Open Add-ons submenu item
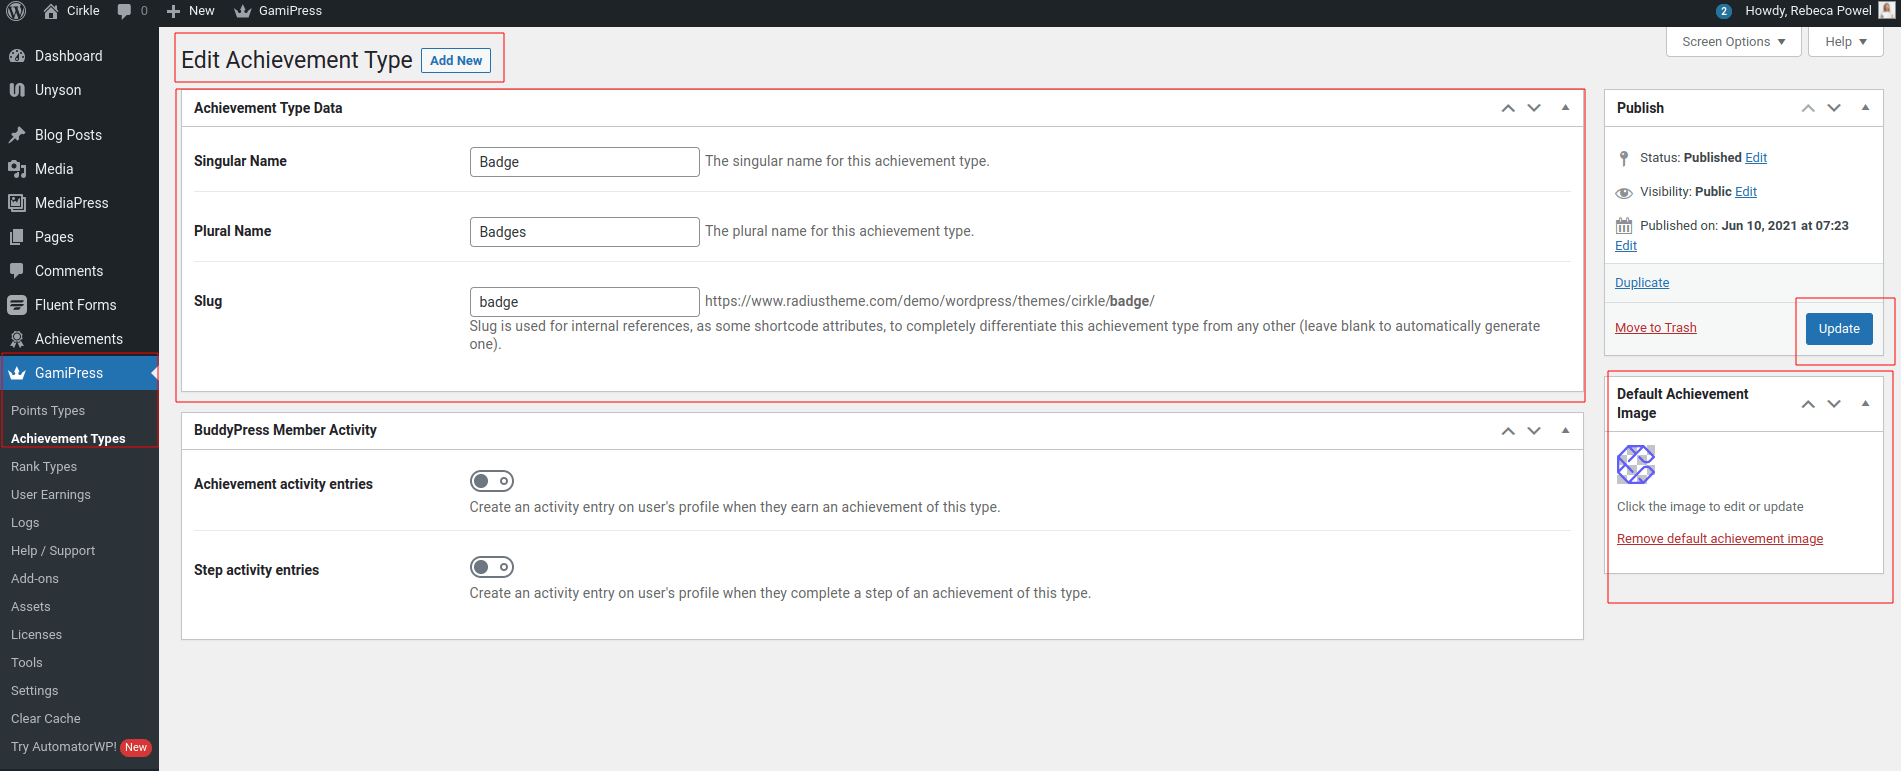Viewport: 1901px width, 771px height. pyautogui.click(x=35, y=579)
